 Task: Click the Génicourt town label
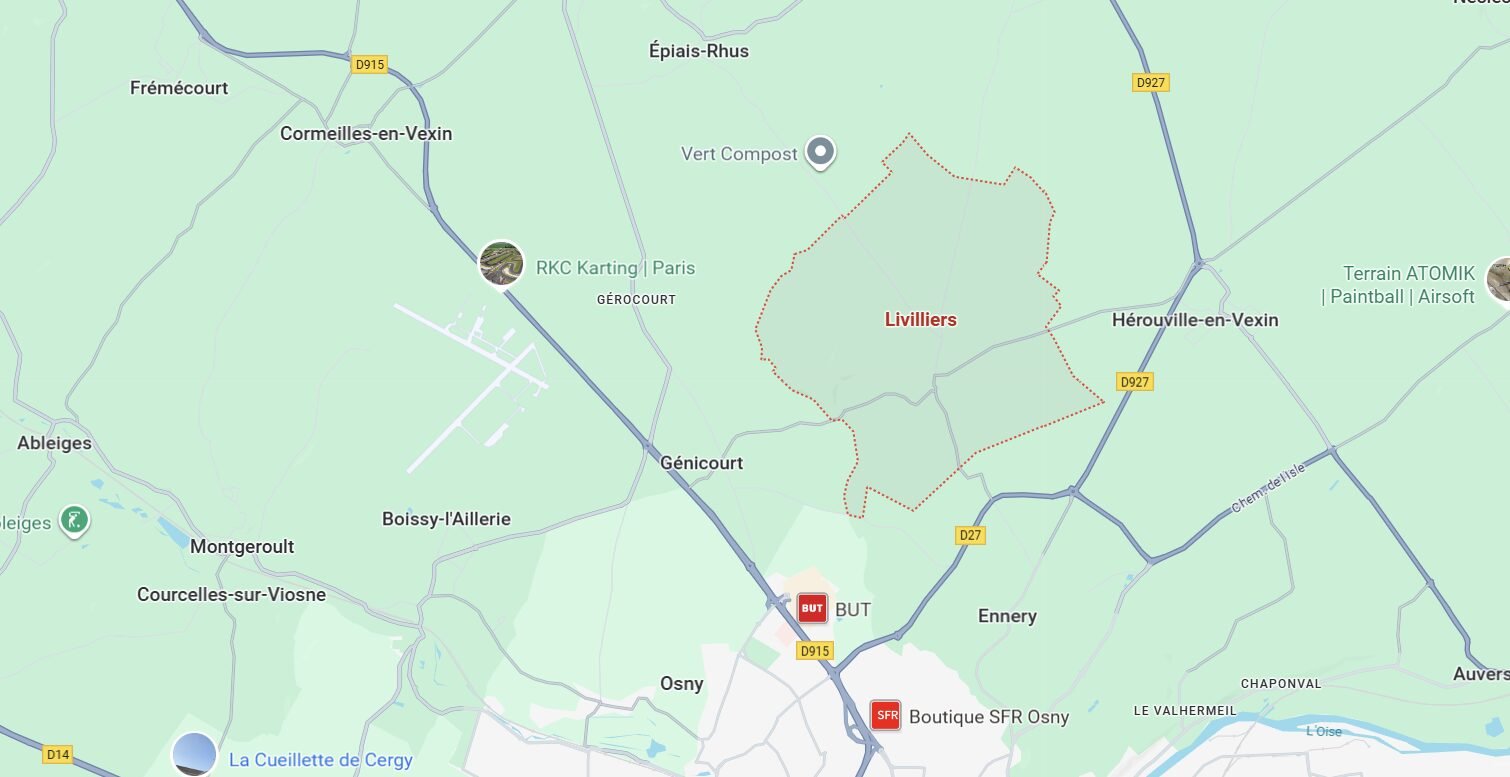[x=701, y=463]
